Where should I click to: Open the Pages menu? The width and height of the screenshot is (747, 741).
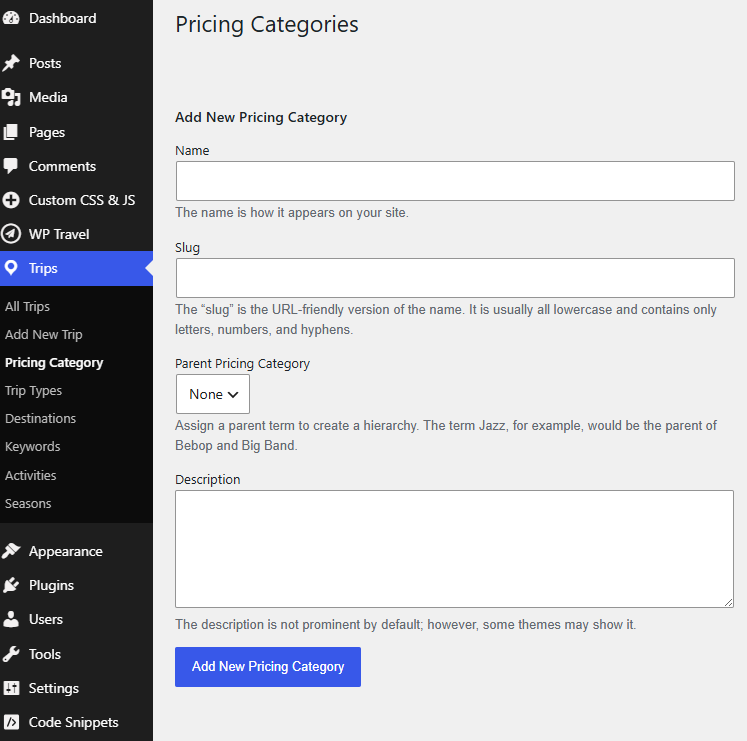click(x=76, y=132)
